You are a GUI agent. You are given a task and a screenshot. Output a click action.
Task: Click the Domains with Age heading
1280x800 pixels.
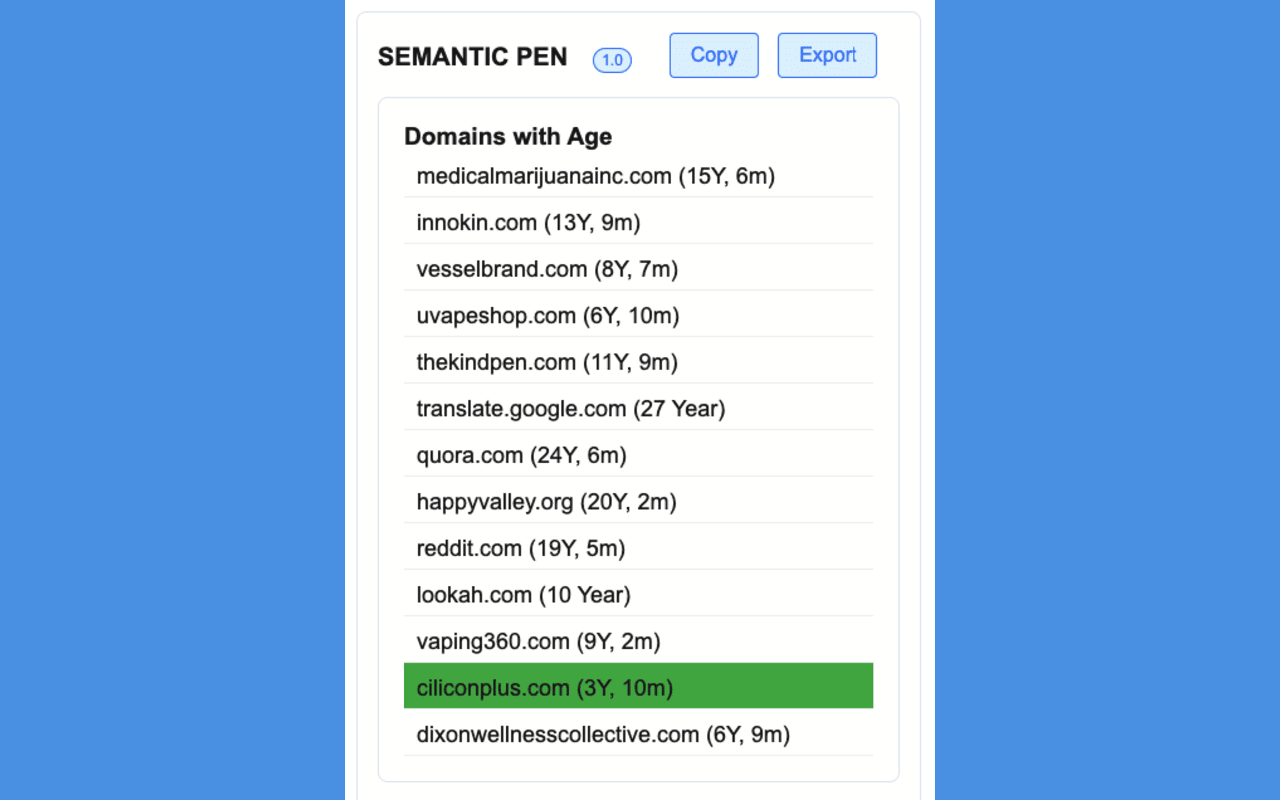tap(508, 136)
